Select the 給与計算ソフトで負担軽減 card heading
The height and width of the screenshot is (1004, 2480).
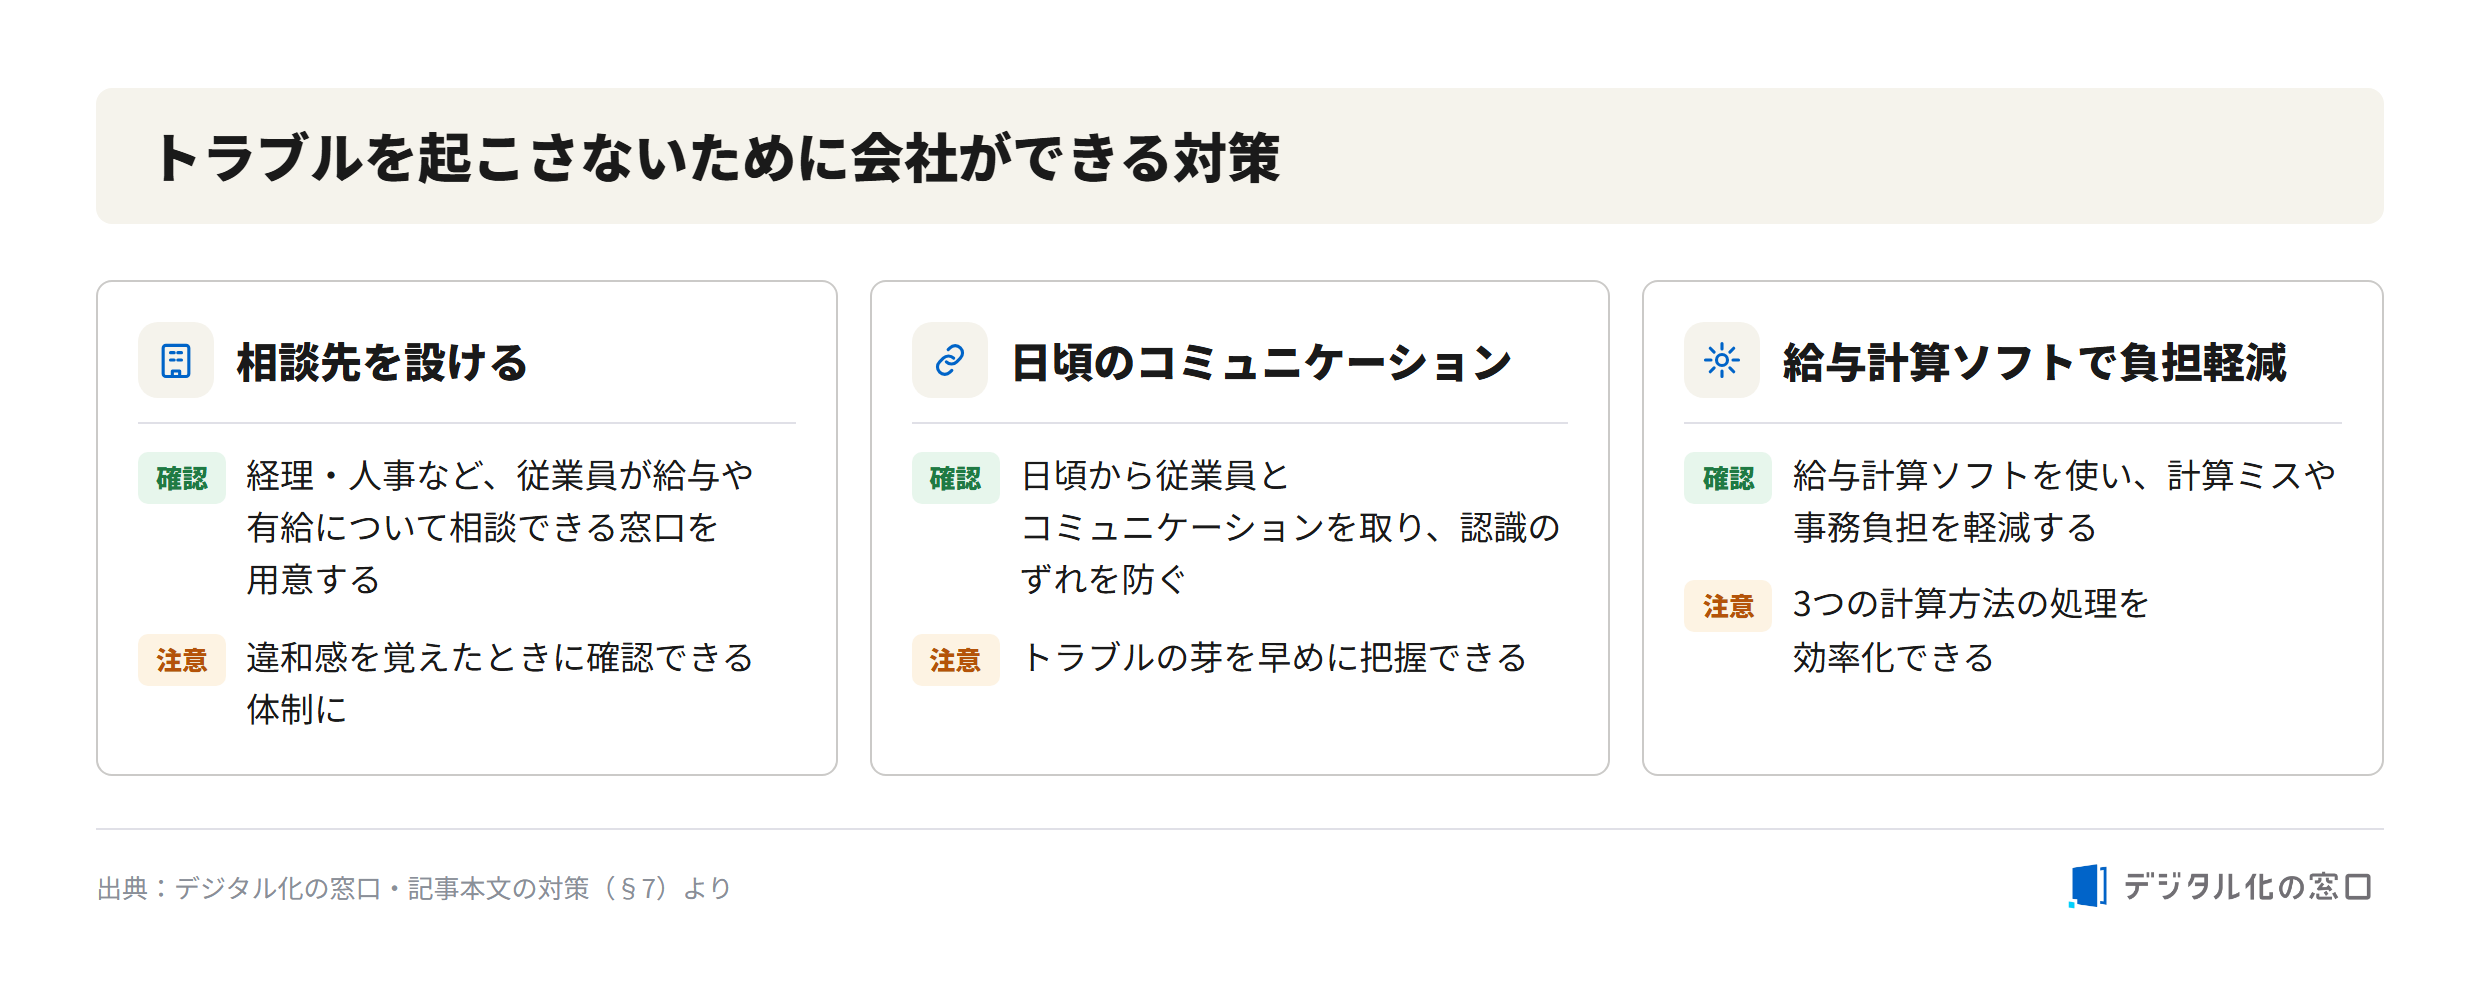click(x=2035, y=362)
